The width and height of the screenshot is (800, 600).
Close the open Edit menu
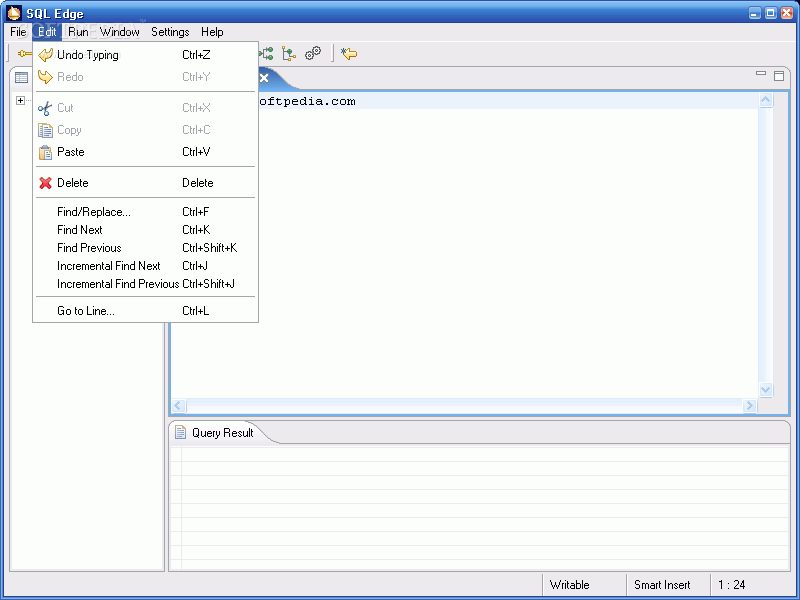[47, 32]
